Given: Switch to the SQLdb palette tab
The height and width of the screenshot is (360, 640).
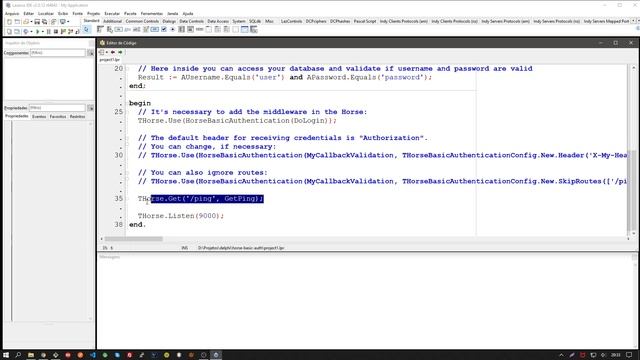Looking at the screenshot, I should [x=255, y=21].
